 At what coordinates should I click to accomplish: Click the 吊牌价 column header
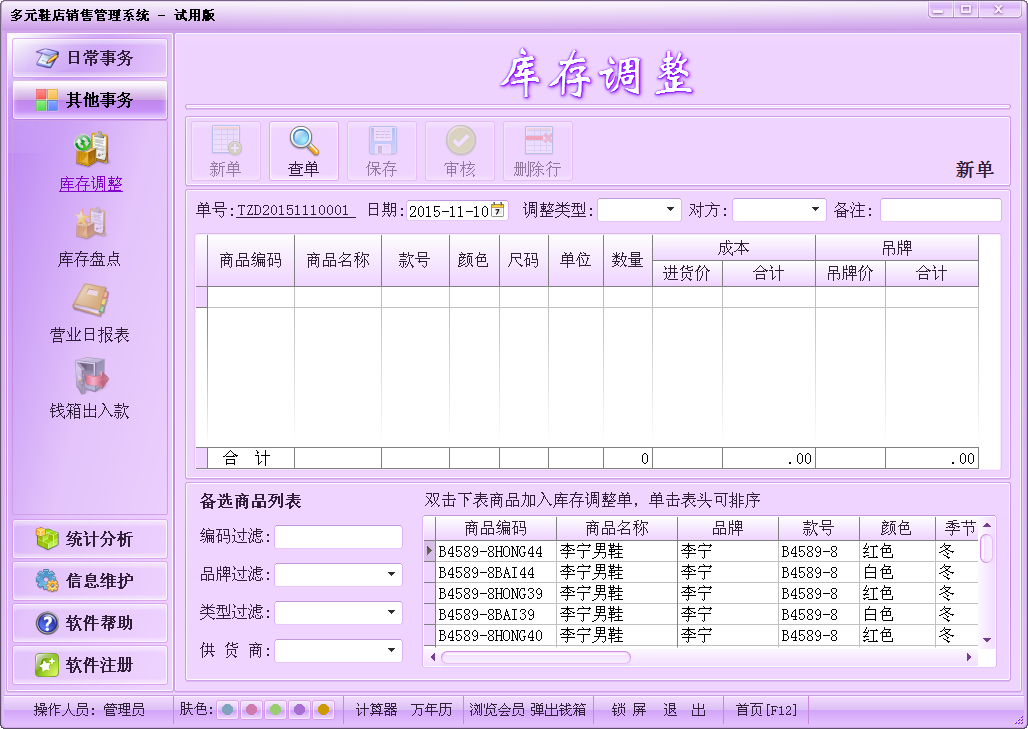pyautogui.click(x=850, y=273)
